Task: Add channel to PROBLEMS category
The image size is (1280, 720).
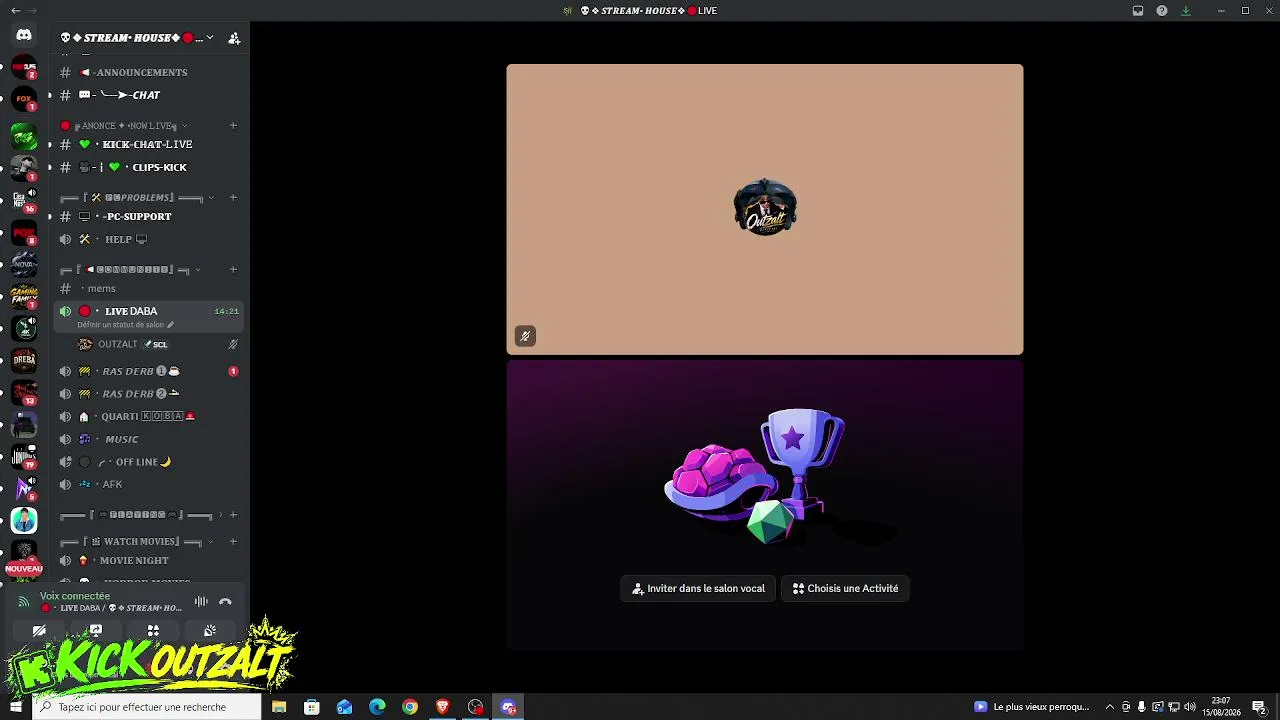Action: pos(233,197)
